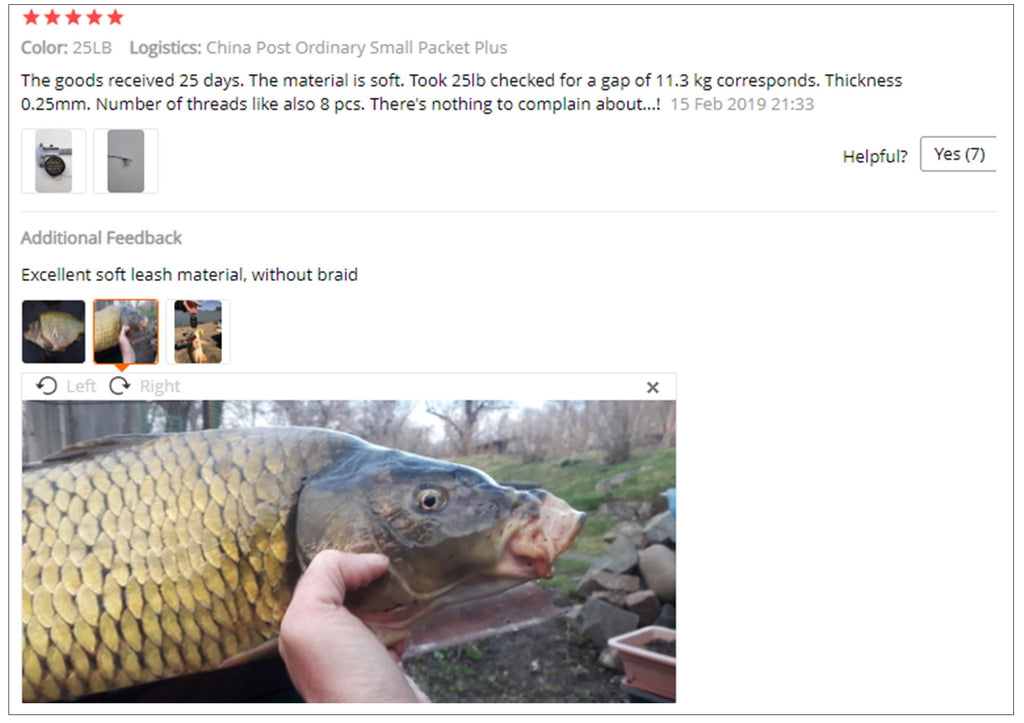Click the Left rotate label
Image resolution: width=1024 pixels, height=723 pixels.
(x=81, y=387)
